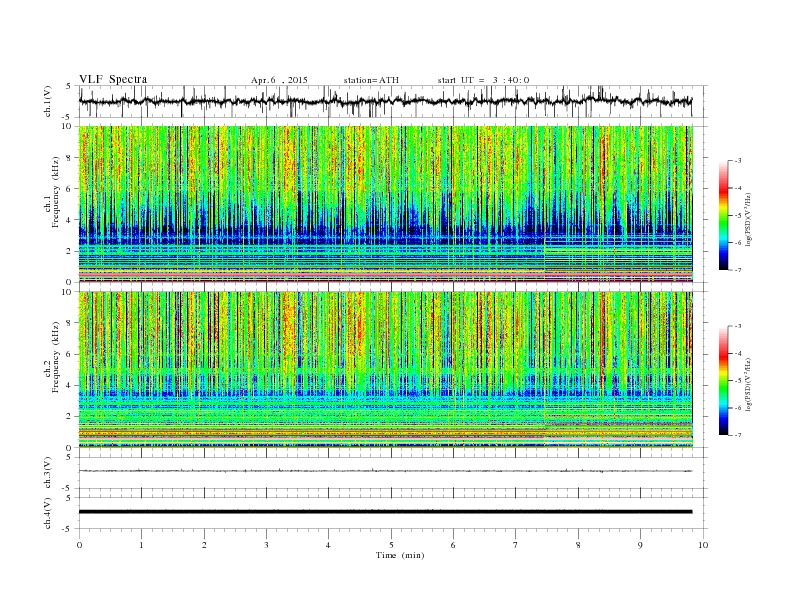Screen dimensions: 792x612
Task: Click the "6" kHz tick of ch.2 spectrogram
Action: click(70, 354)
